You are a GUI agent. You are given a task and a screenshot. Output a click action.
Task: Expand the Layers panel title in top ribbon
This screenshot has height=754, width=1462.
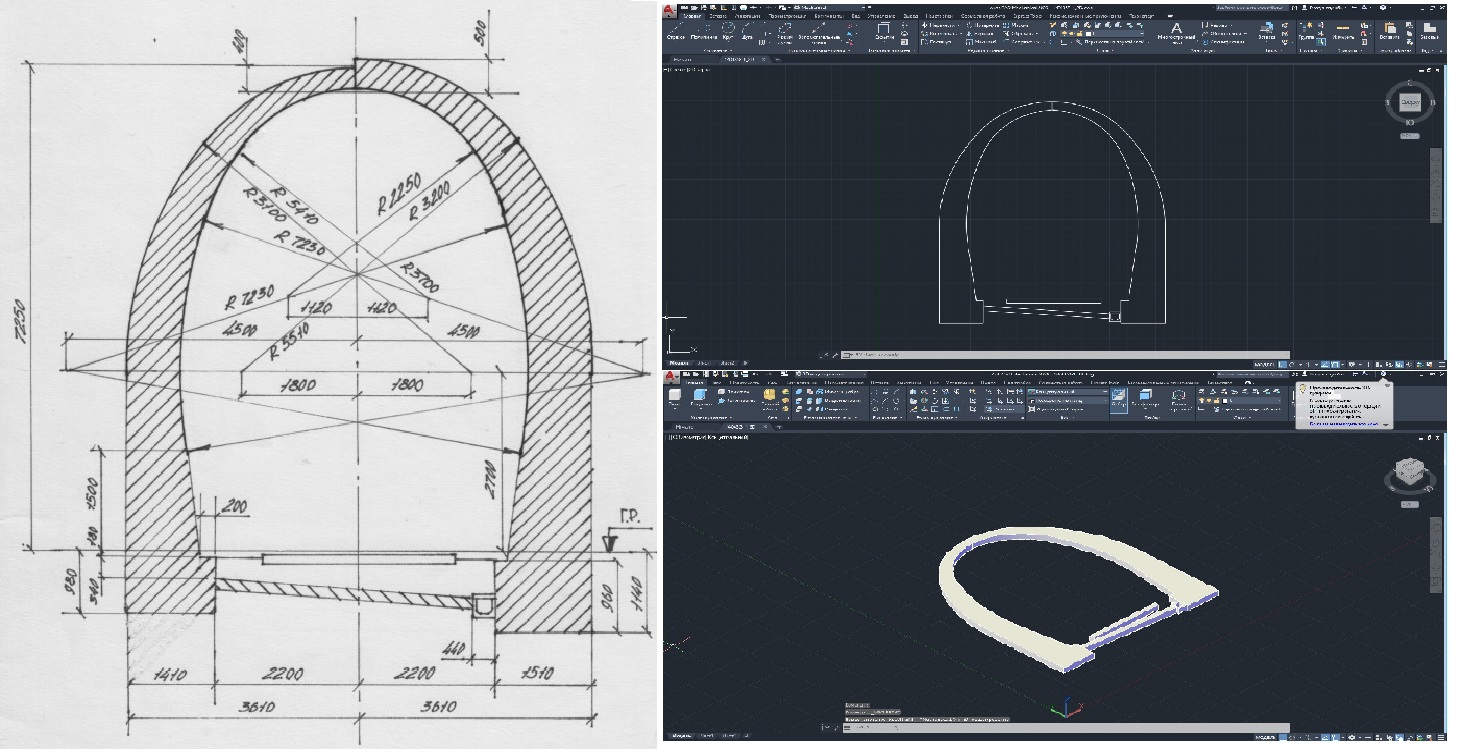(1103, 51)
